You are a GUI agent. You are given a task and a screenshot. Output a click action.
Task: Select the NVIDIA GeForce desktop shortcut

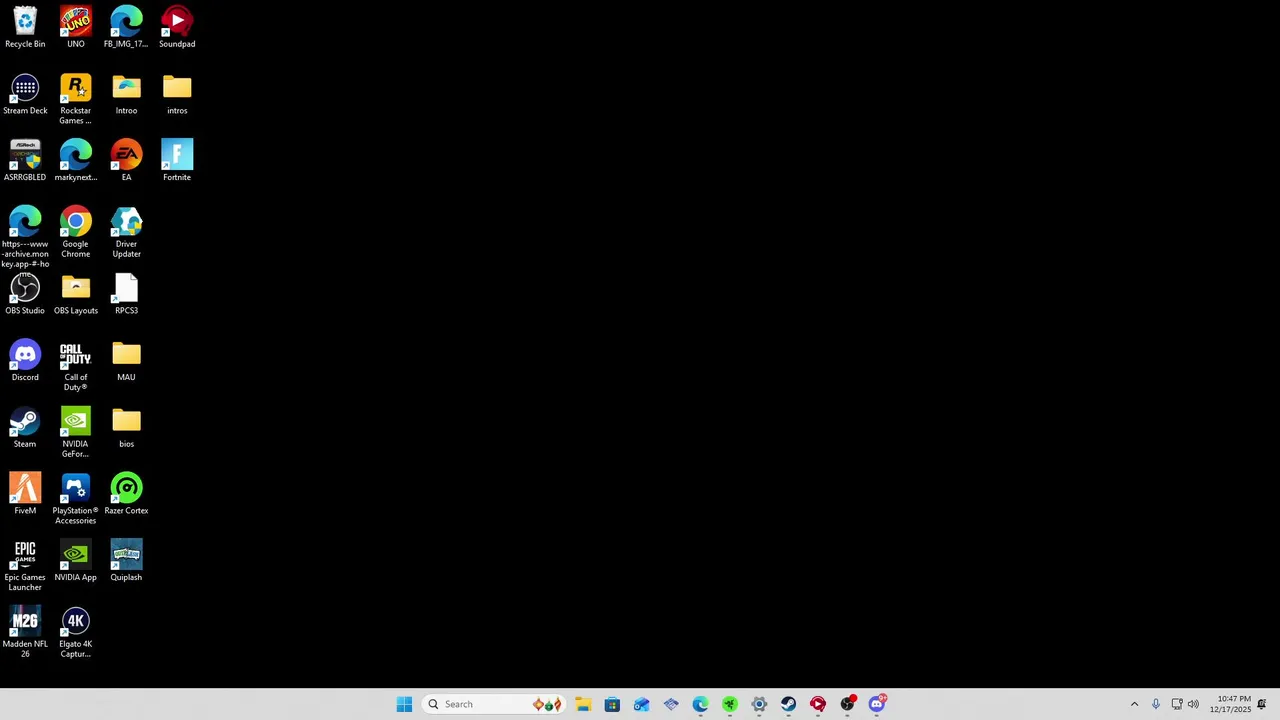tap(75, 433)
